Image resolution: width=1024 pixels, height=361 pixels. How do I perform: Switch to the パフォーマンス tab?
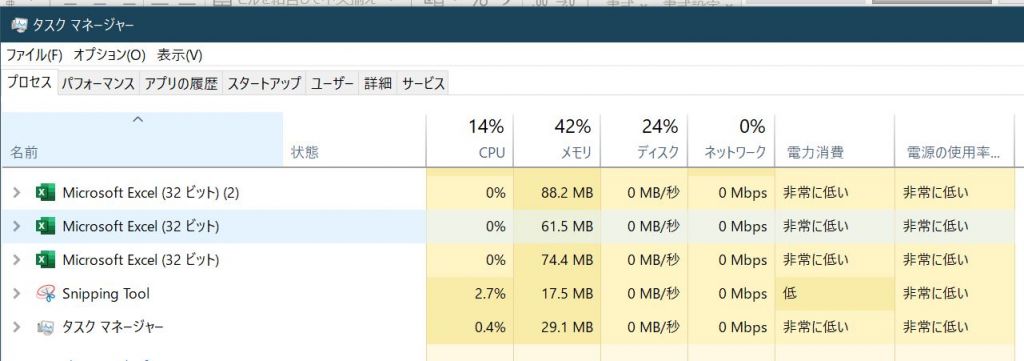pyautogui.click(x=99, y=84)
